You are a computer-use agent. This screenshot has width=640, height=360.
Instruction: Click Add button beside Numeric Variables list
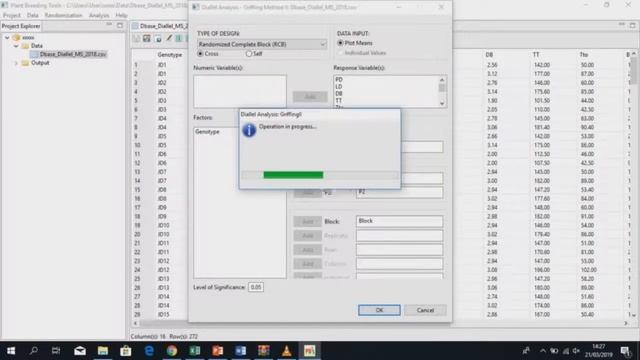310,97
